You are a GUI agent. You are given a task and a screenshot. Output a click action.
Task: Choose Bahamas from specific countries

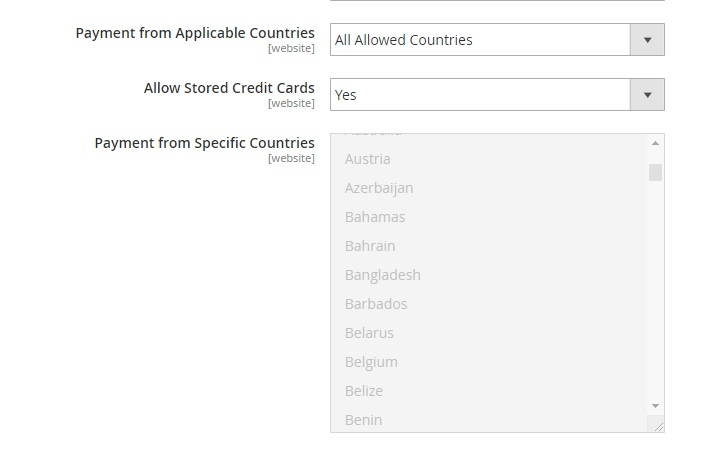pos(375,217)
